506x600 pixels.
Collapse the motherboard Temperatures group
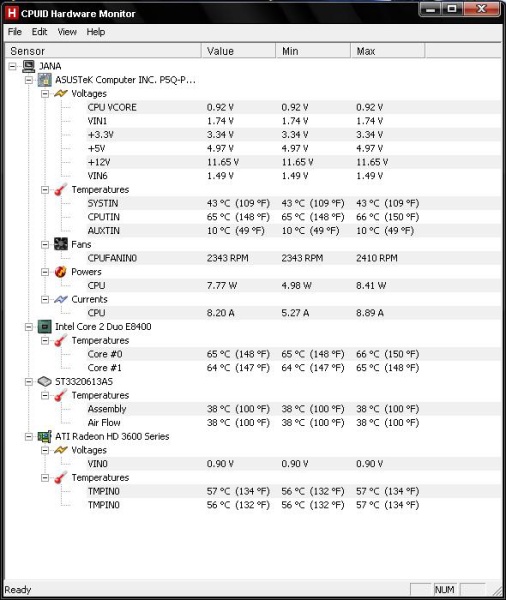click(x=45, y=190)
